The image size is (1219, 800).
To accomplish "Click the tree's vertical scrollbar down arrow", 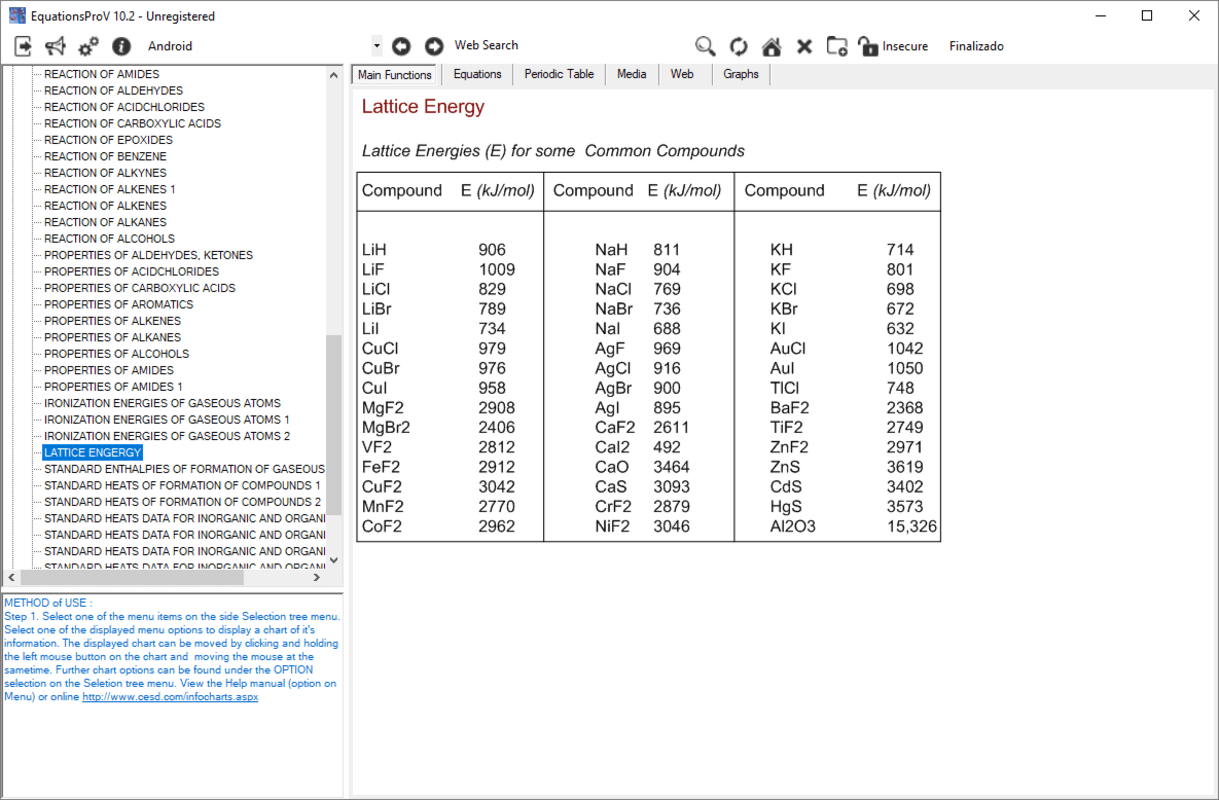I will coord(334,560).
